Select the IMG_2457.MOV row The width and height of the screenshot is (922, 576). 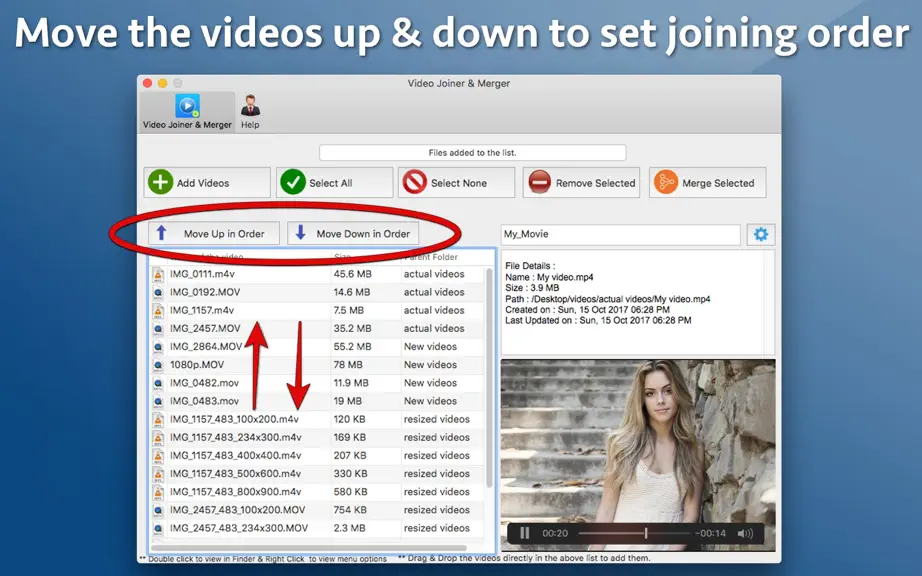(x=318, y=329)
